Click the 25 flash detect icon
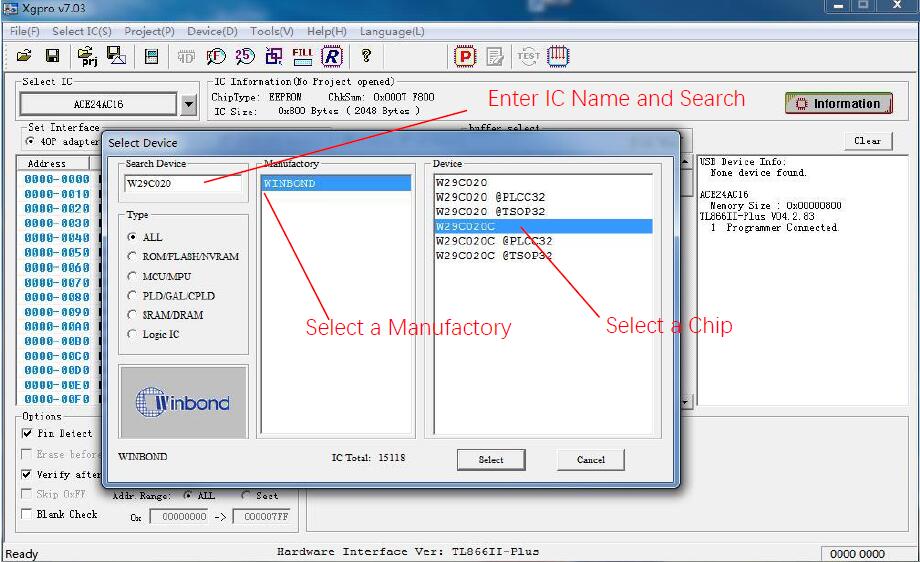This screenshot has height=562, width=920. click(x=244, y=56)
